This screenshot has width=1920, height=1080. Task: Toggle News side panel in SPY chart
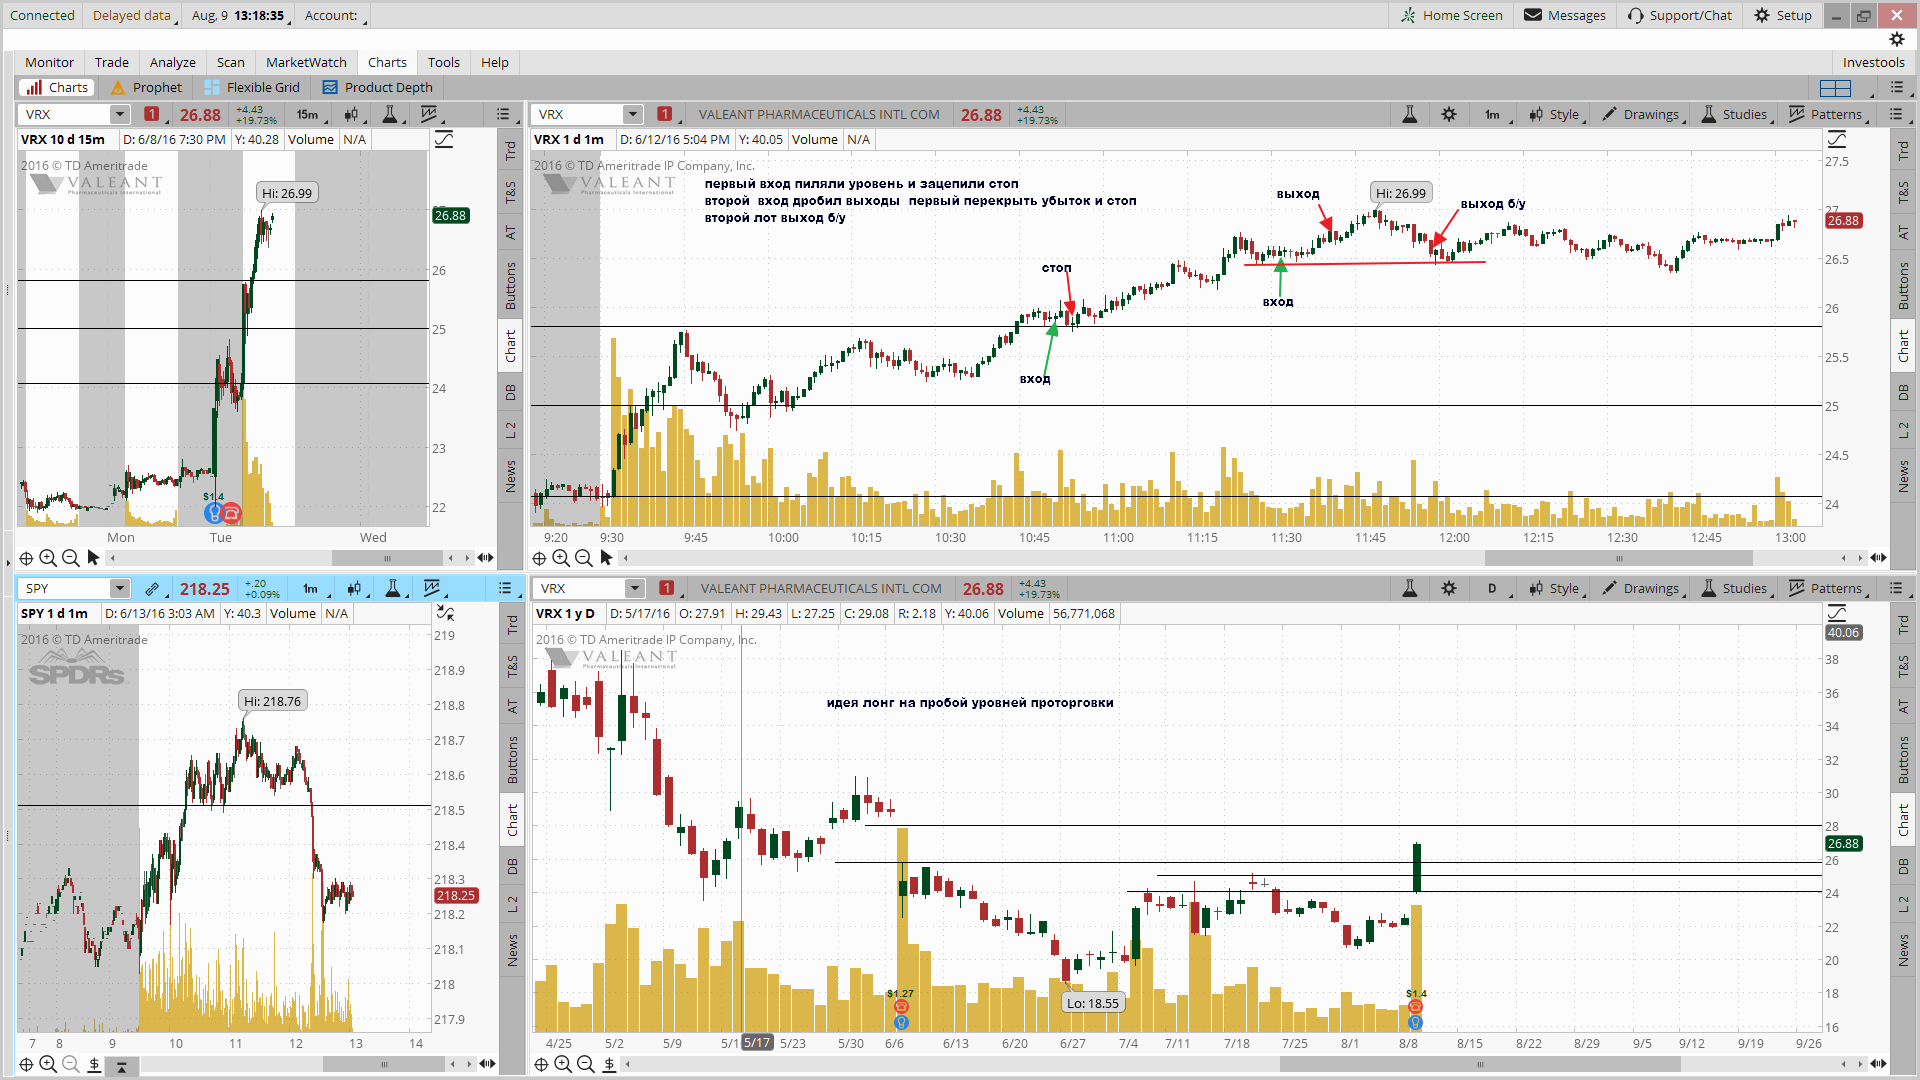513,950
